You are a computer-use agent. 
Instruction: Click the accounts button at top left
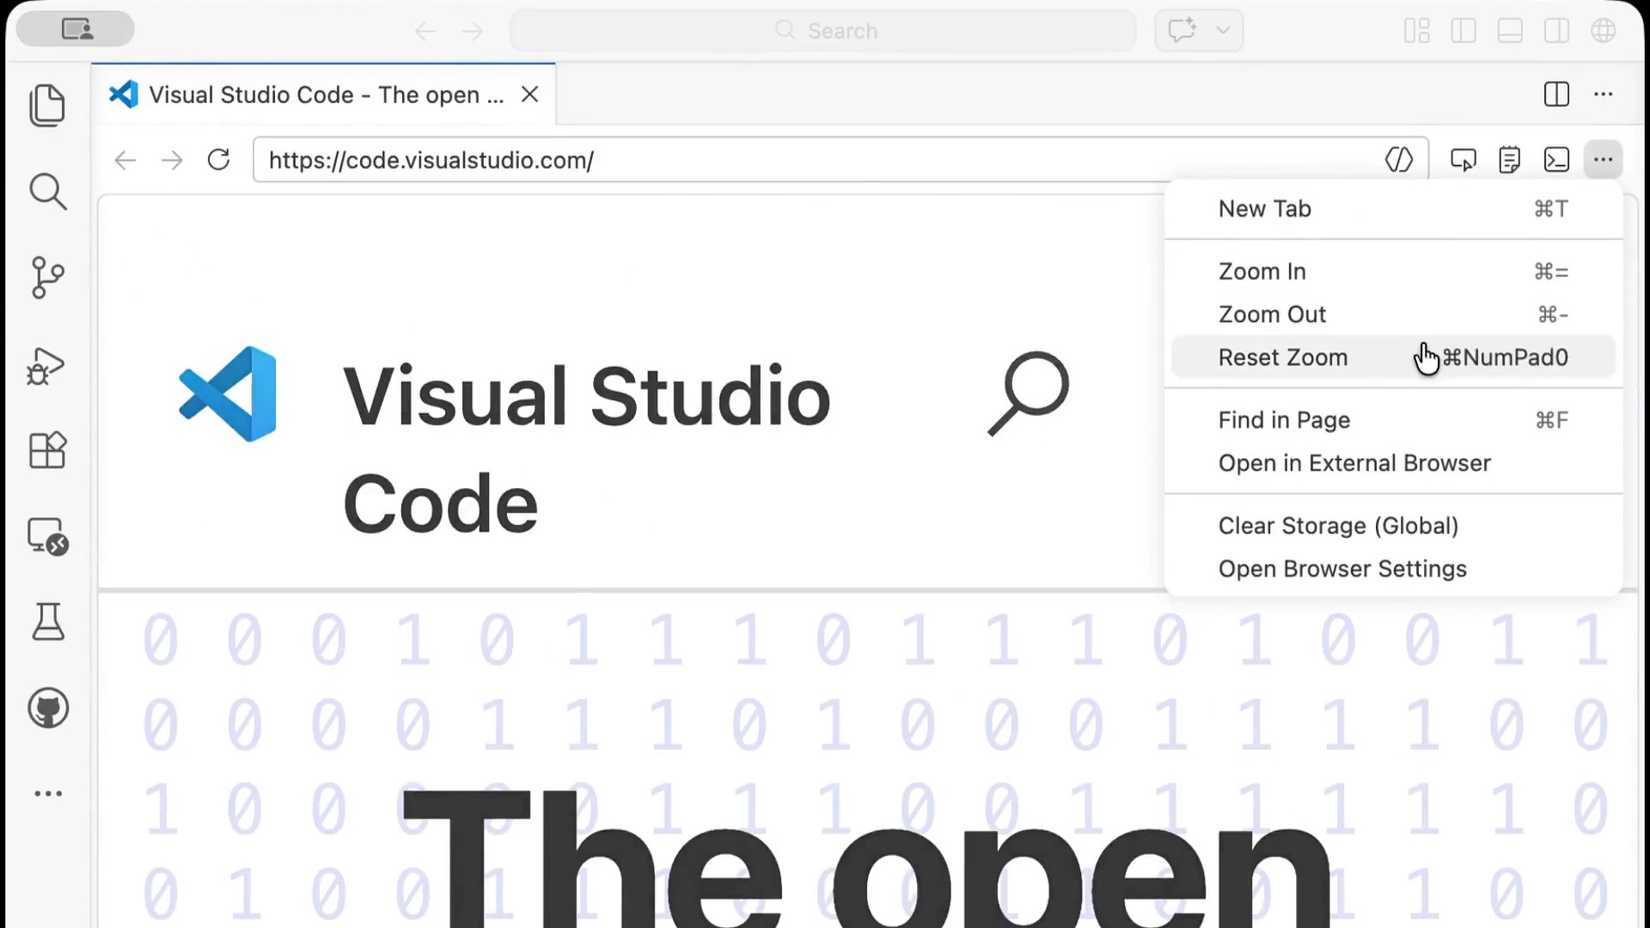(x=77, y=29)
